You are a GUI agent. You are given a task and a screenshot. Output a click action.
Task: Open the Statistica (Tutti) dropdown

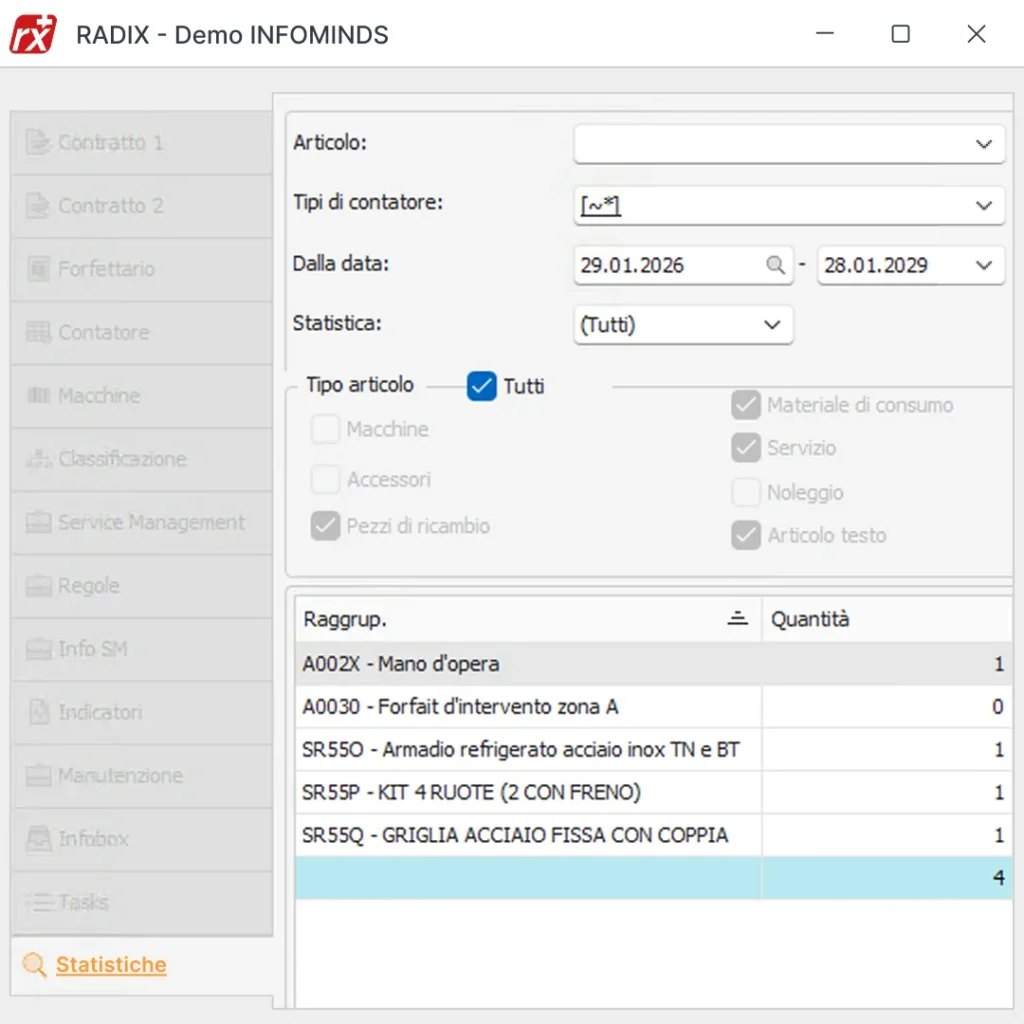click(x=771, y=325)
